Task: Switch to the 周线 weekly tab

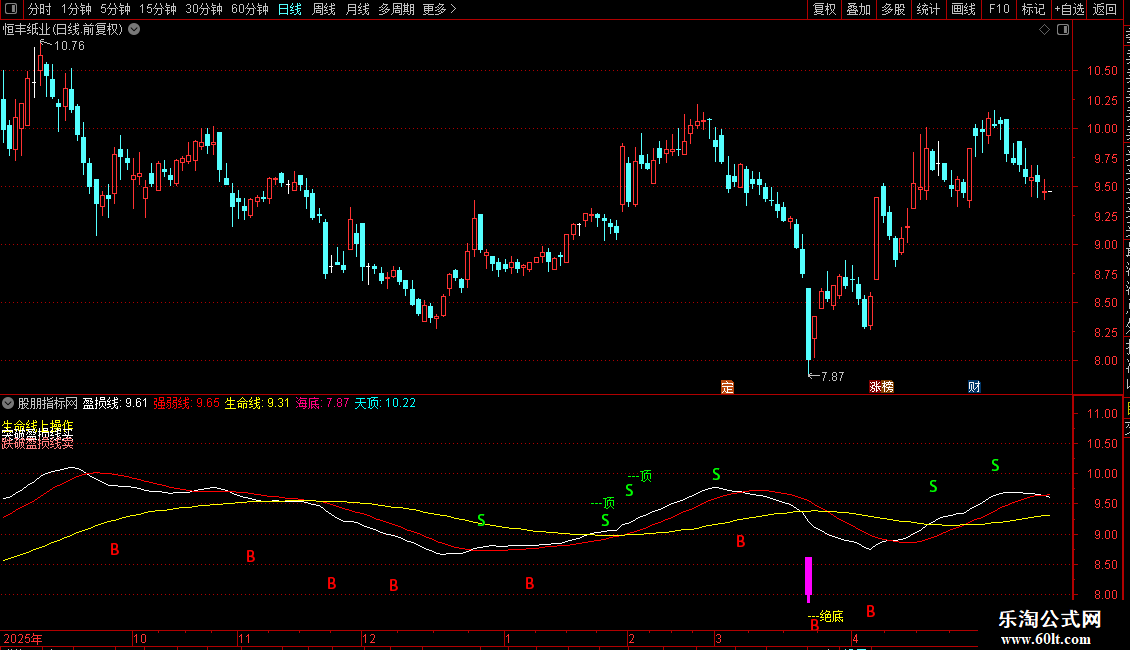Action: 324,9
